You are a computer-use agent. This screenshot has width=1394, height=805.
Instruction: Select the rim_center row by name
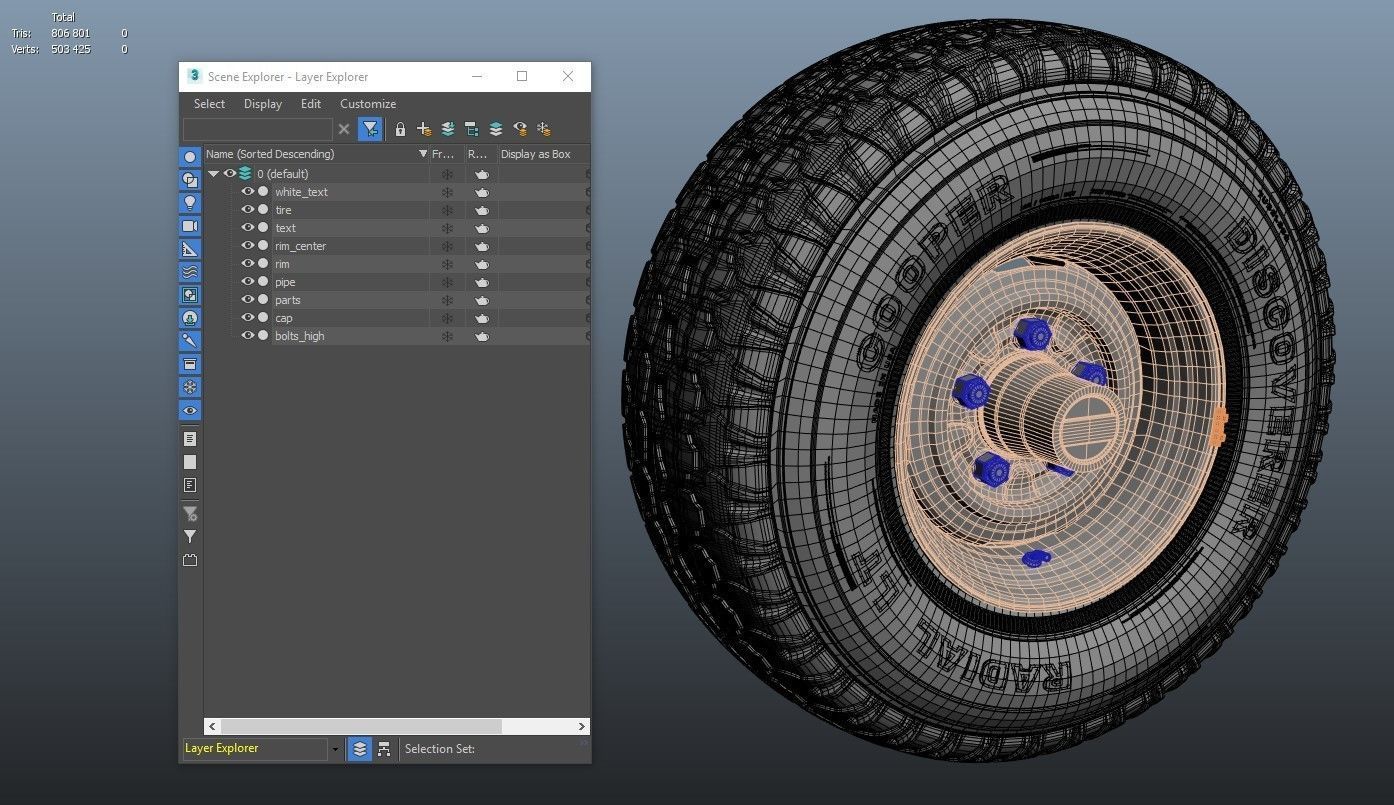tap(301, 246)
